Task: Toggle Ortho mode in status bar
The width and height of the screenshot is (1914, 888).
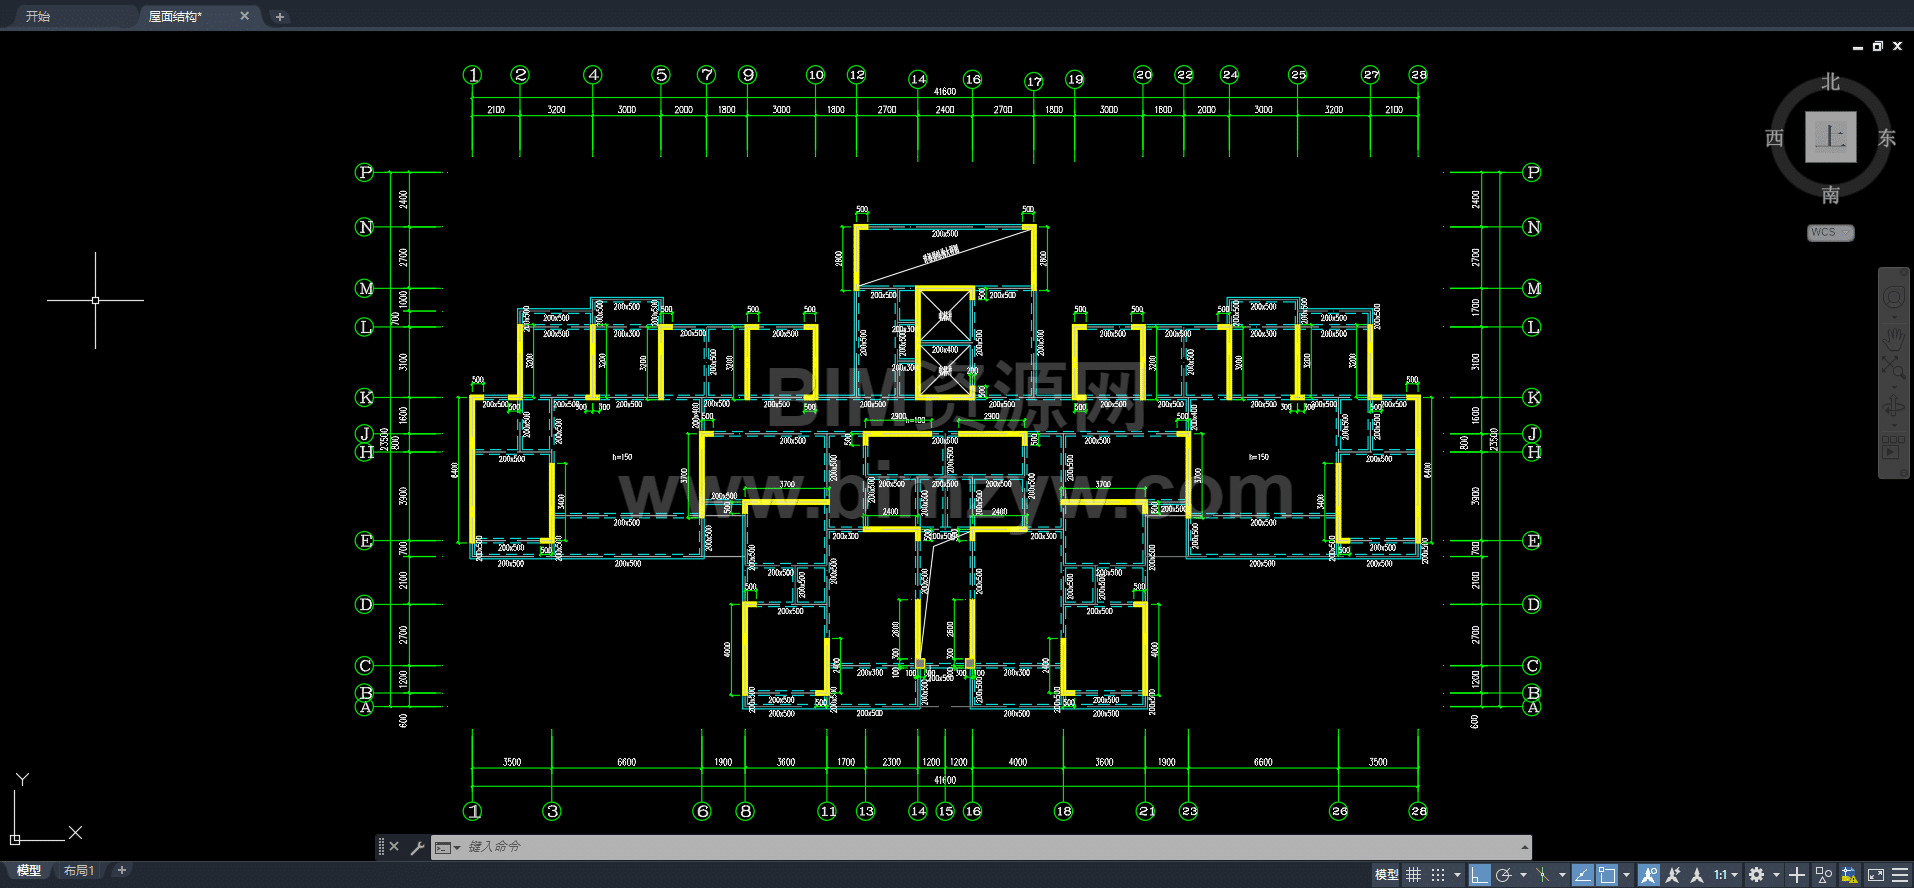Action: click(1480, 875)
